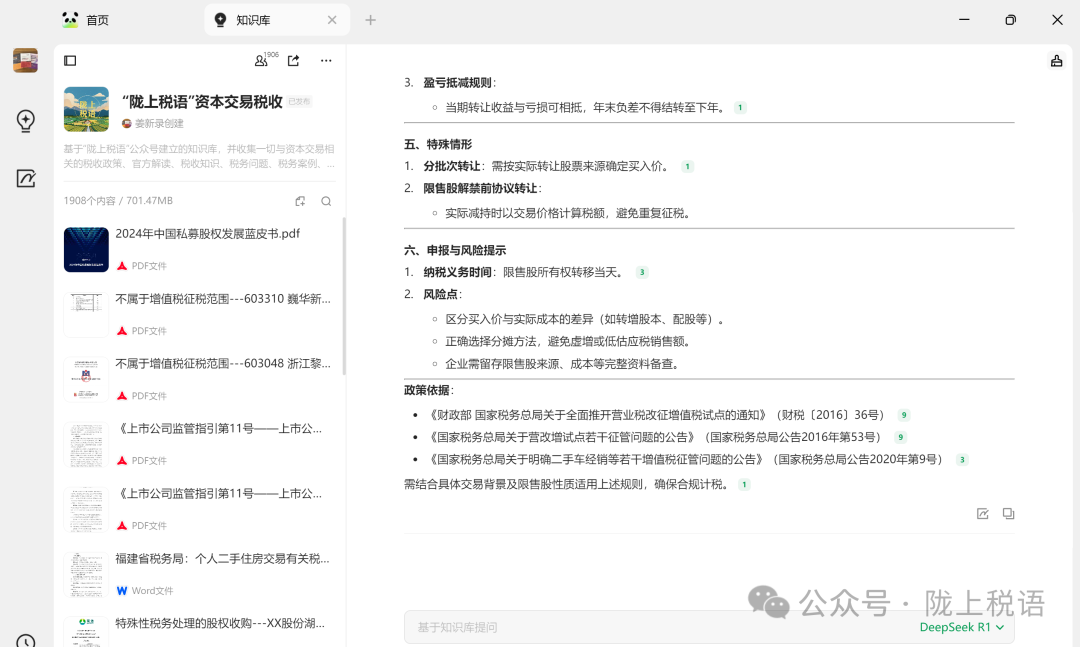Open the edit note icon in left sidebar
Image resolution: width=1080 pixels, height=647 pixels.
tap(26, 179)
